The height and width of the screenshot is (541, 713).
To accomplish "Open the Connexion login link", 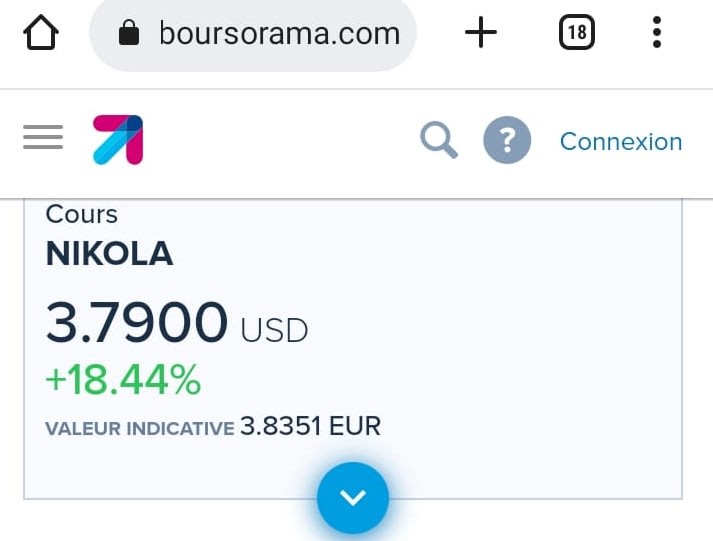I will 620,142.
